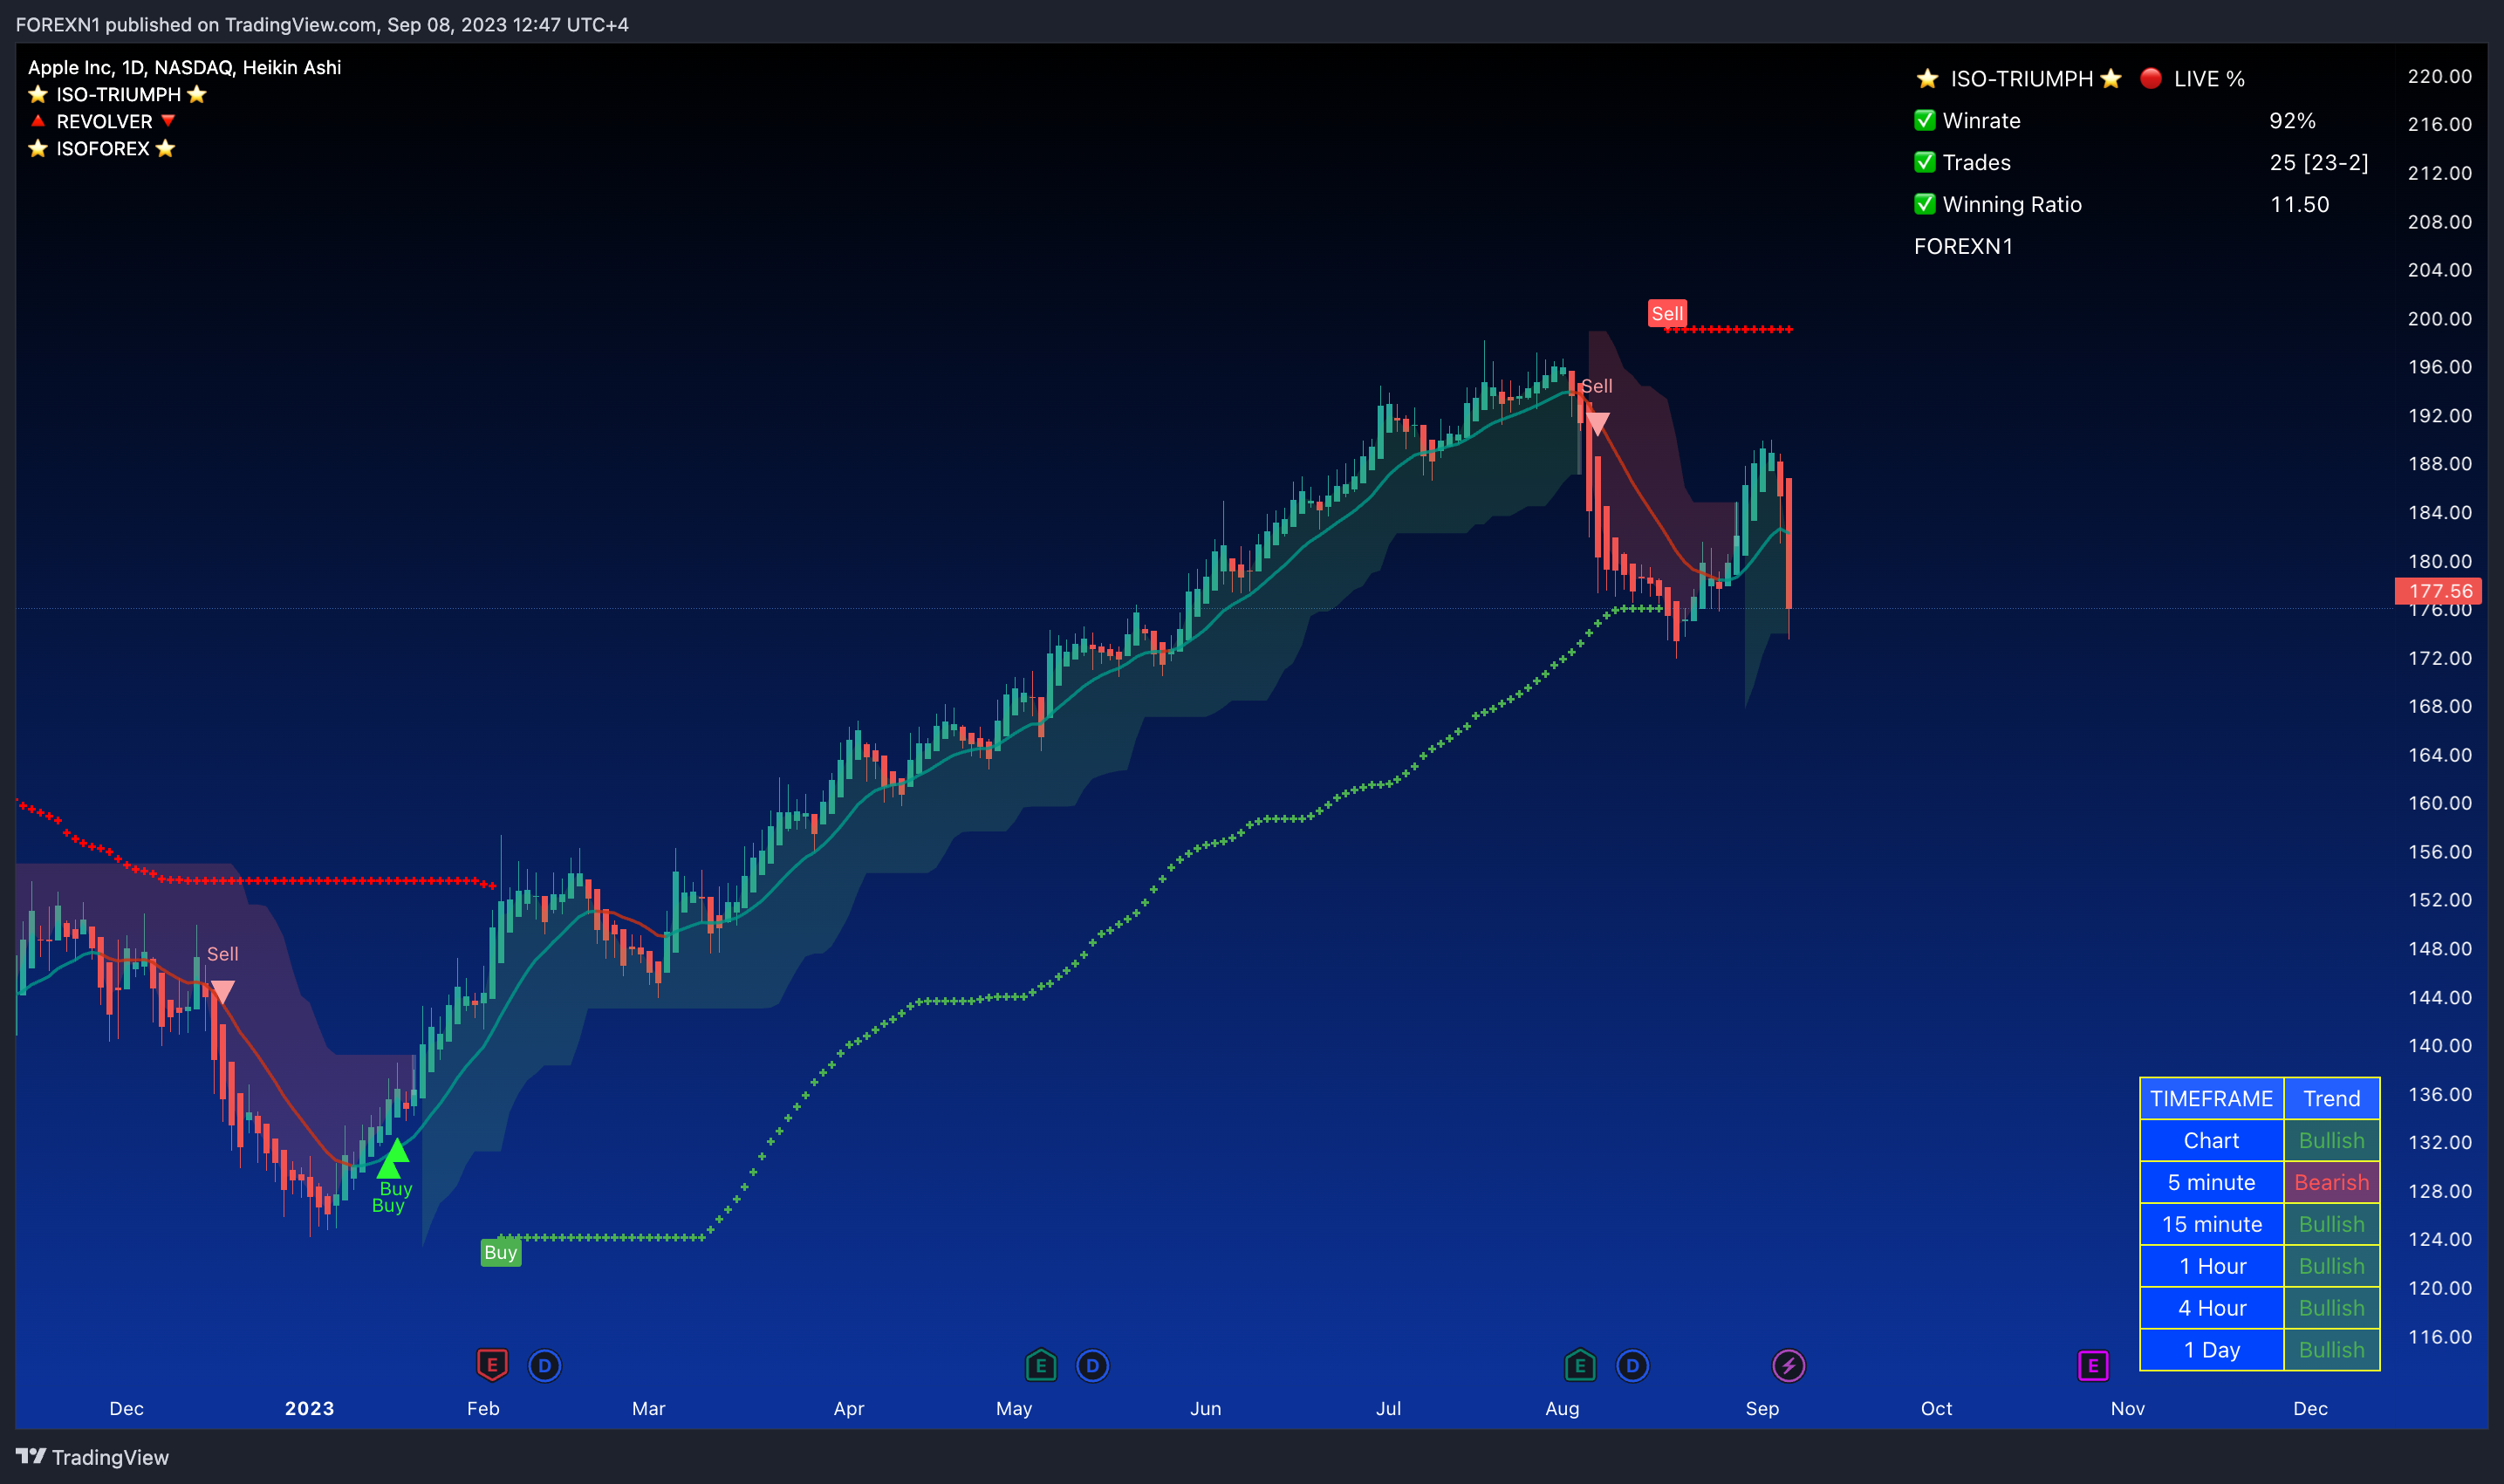Click the magenta upcoming earnings marker near Nov
The height and width of the screenshot is (1484, 2504).
tap(2093, 1366)
